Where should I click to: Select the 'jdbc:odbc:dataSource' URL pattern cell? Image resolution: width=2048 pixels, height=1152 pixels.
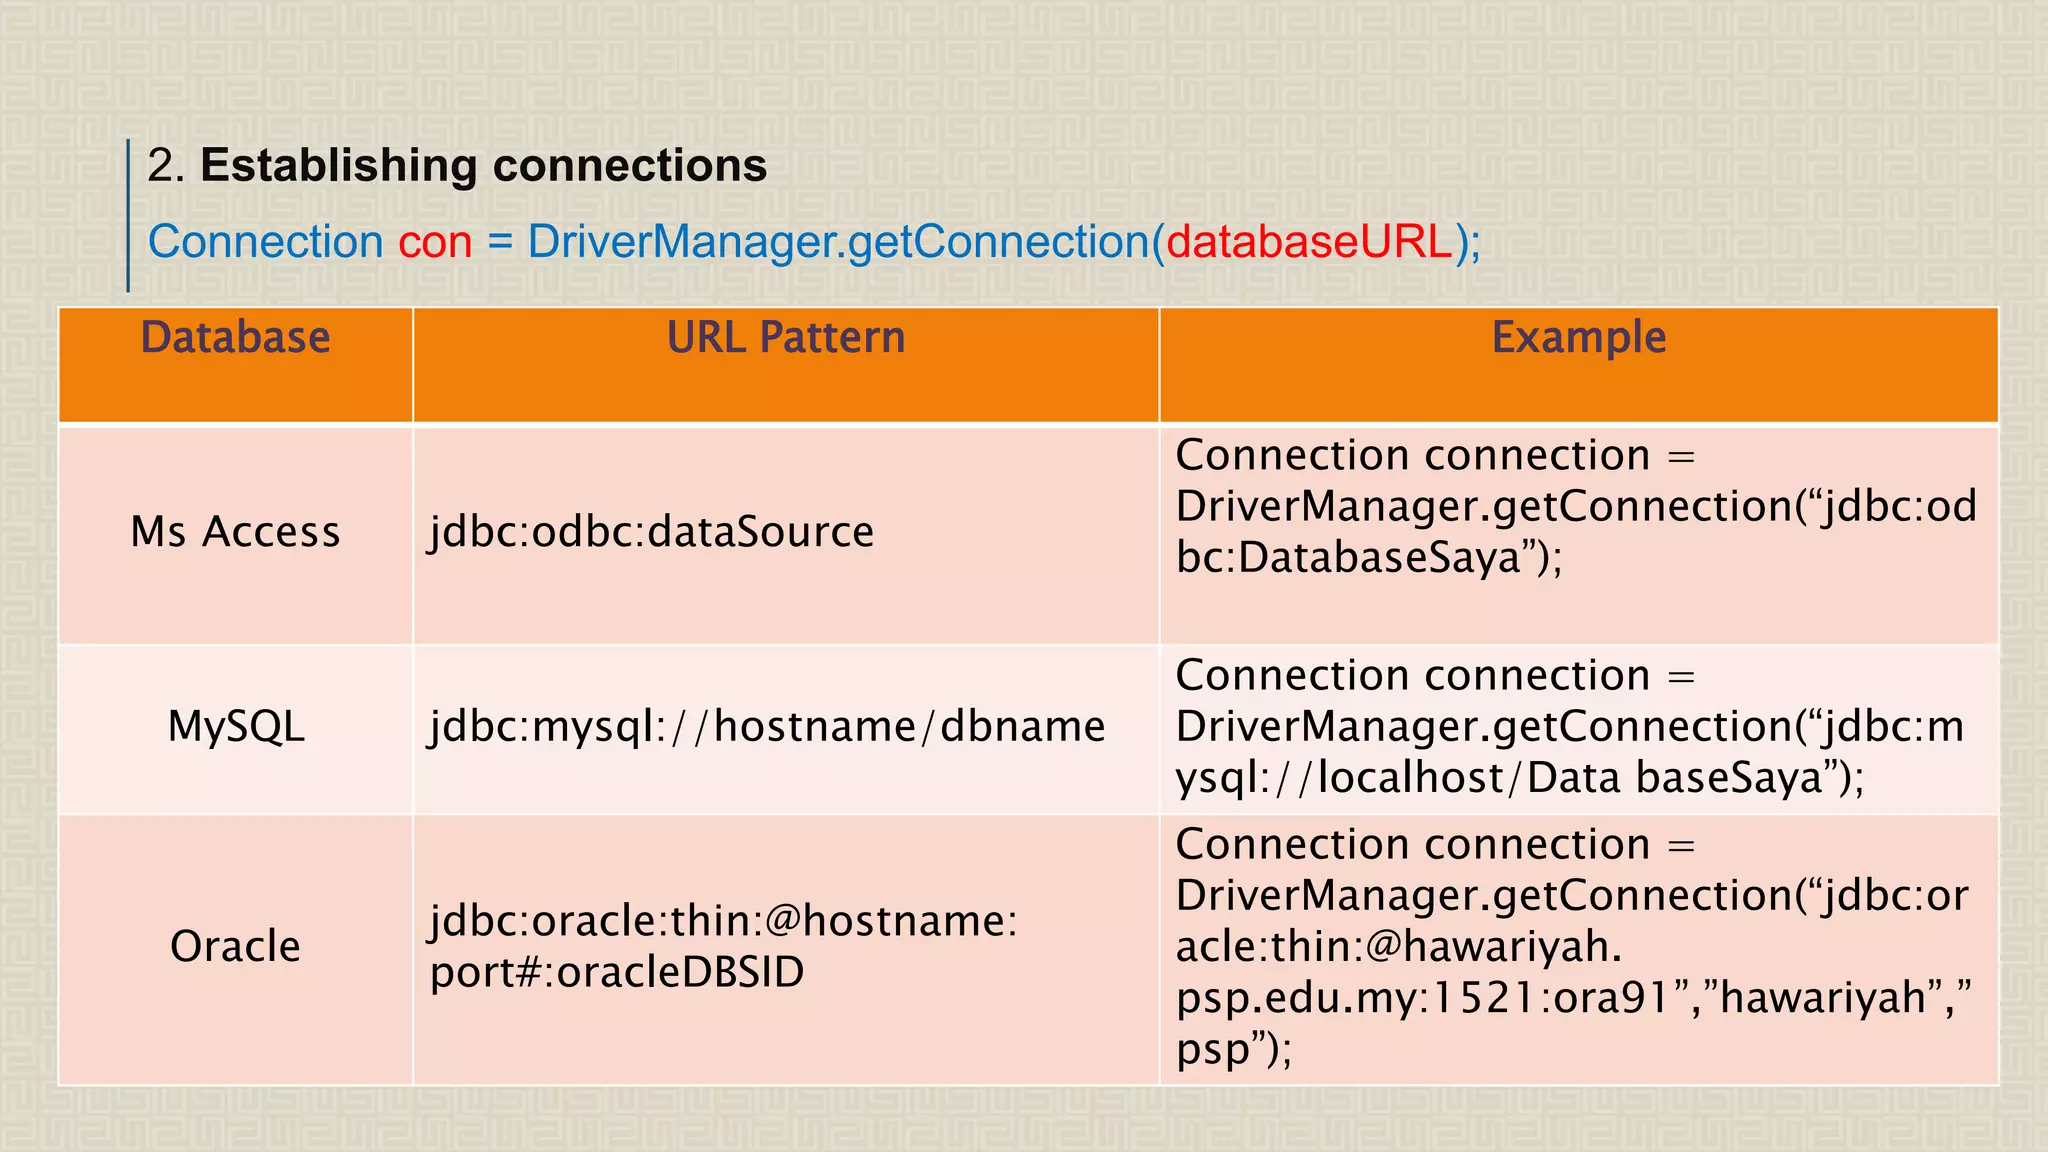tap(786, 534)
